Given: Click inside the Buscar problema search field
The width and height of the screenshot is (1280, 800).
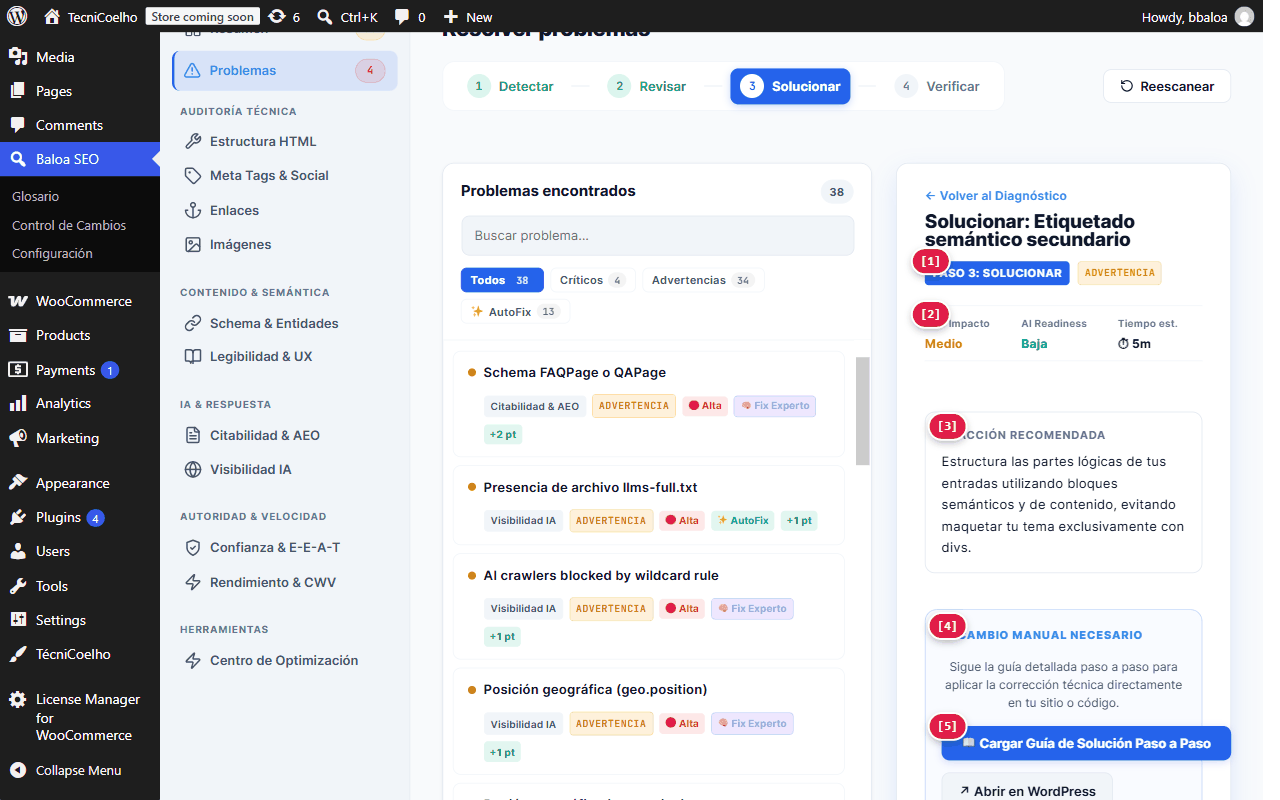Looking at the screenshot, I should [x=658, y=236].
